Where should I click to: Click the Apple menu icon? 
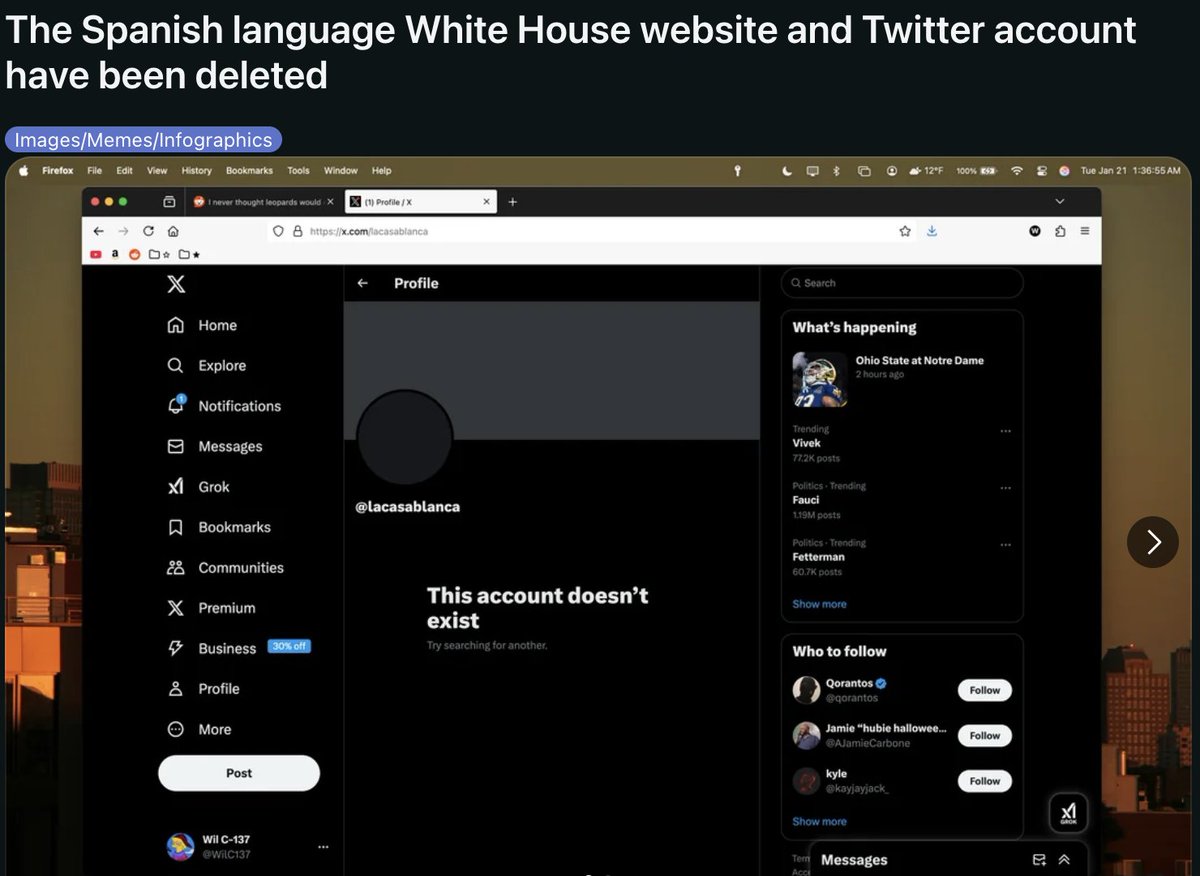tap(22, 171)
